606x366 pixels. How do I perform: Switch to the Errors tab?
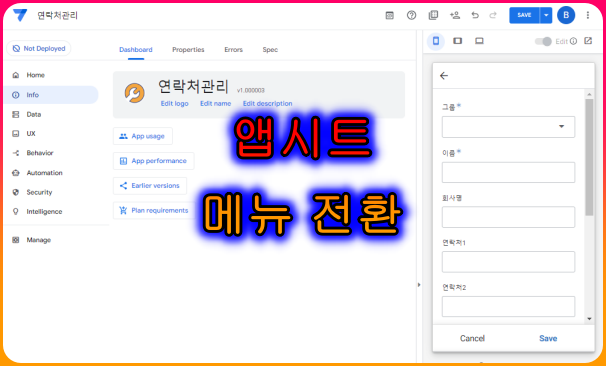point(233,49)
